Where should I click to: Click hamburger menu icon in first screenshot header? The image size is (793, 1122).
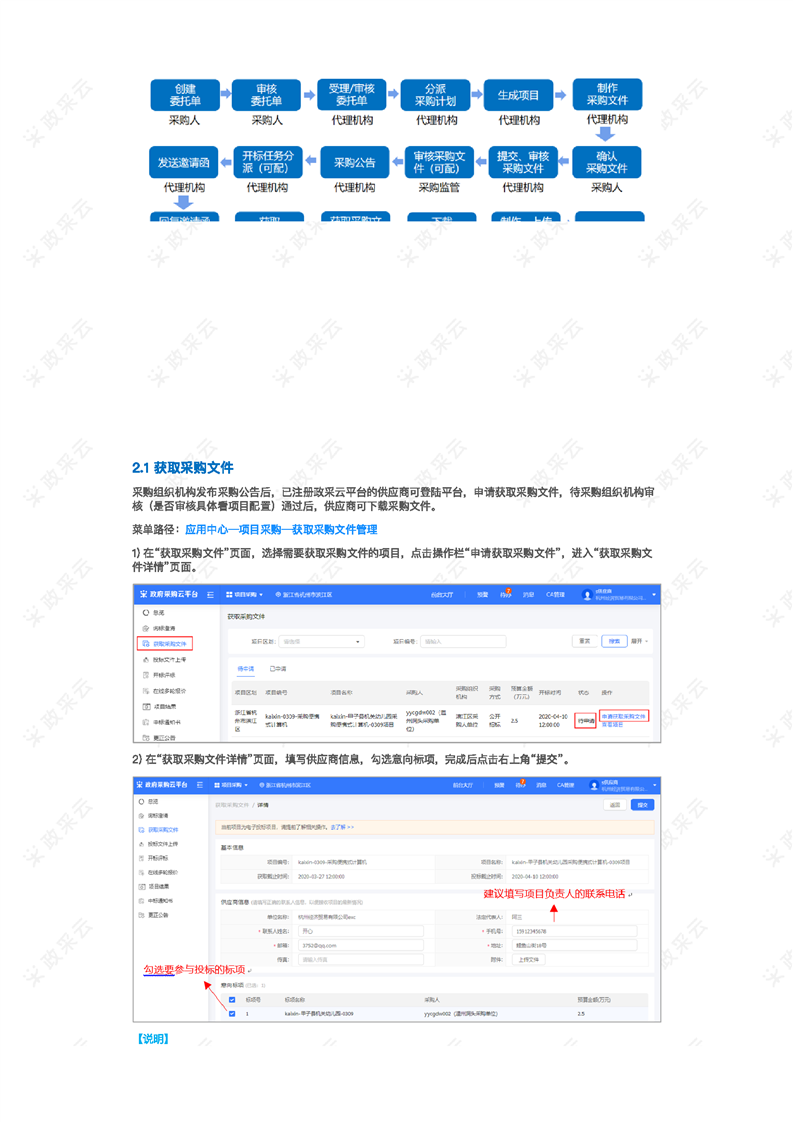pos(210,595)
